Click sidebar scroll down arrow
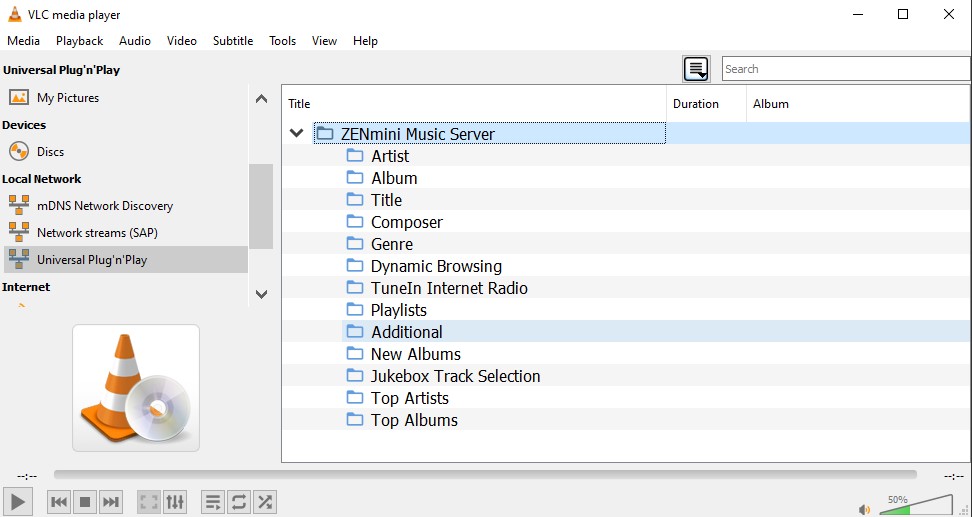Image resolution: width=972 pixels, height=517 pixels. (x=262, y=294)
